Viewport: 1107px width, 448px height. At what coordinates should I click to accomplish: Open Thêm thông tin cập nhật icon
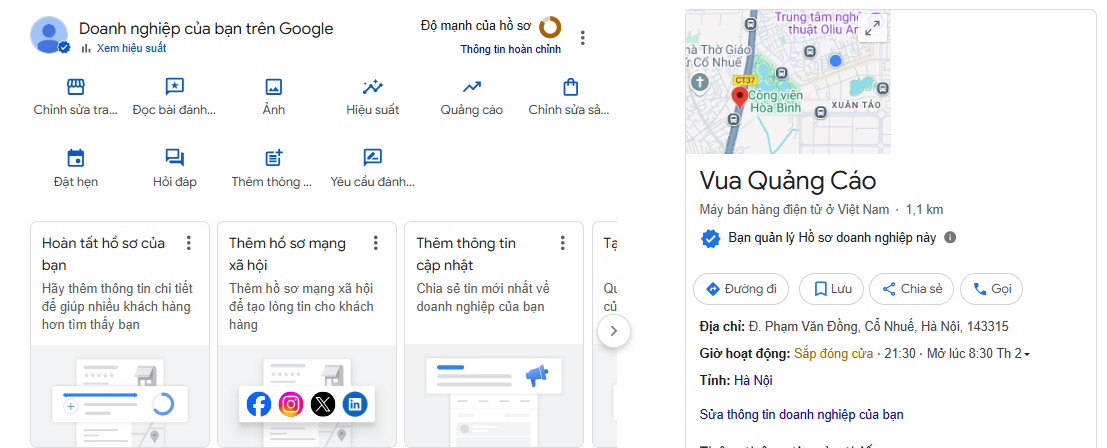pyautogui.click(x=273, y=158)
